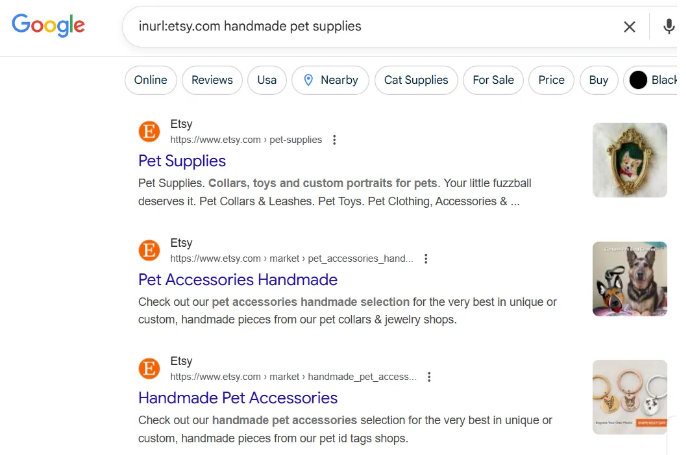The width and height of the screenshot is (686, 455).
Task: Click Etsy favicon of Pet Accessories Handmade result
Action: tap(149, 250)
